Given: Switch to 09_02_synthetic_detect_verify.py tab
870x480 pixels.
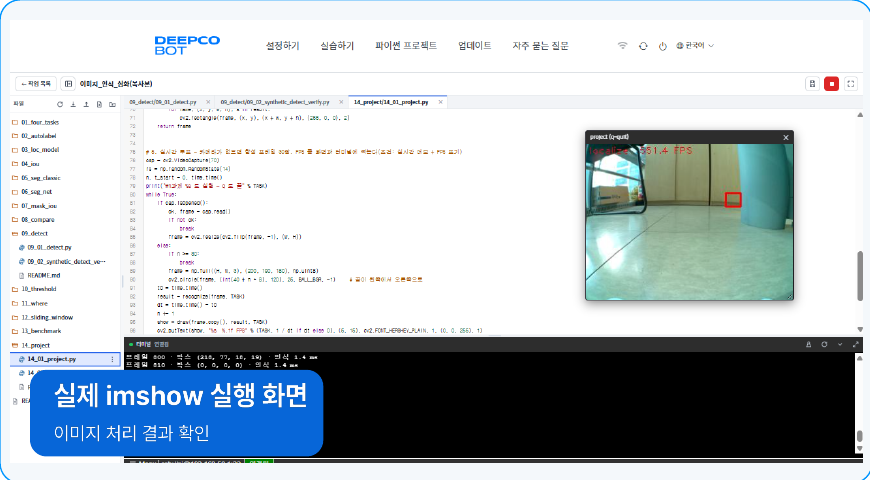Looking at the screenshot, I should click(275, 102).
